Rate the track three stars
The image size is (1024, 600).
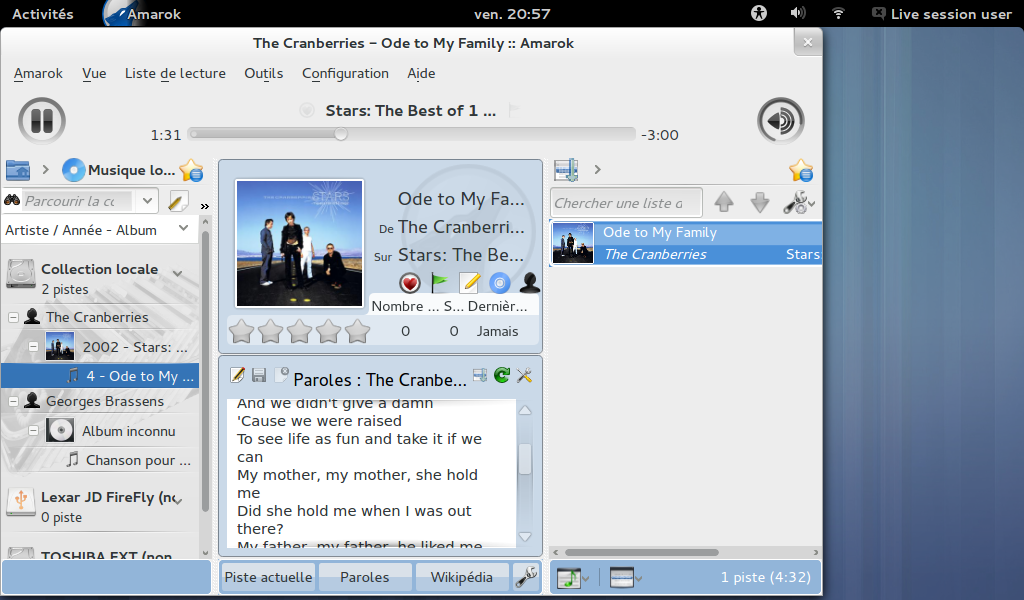[299, 332]
